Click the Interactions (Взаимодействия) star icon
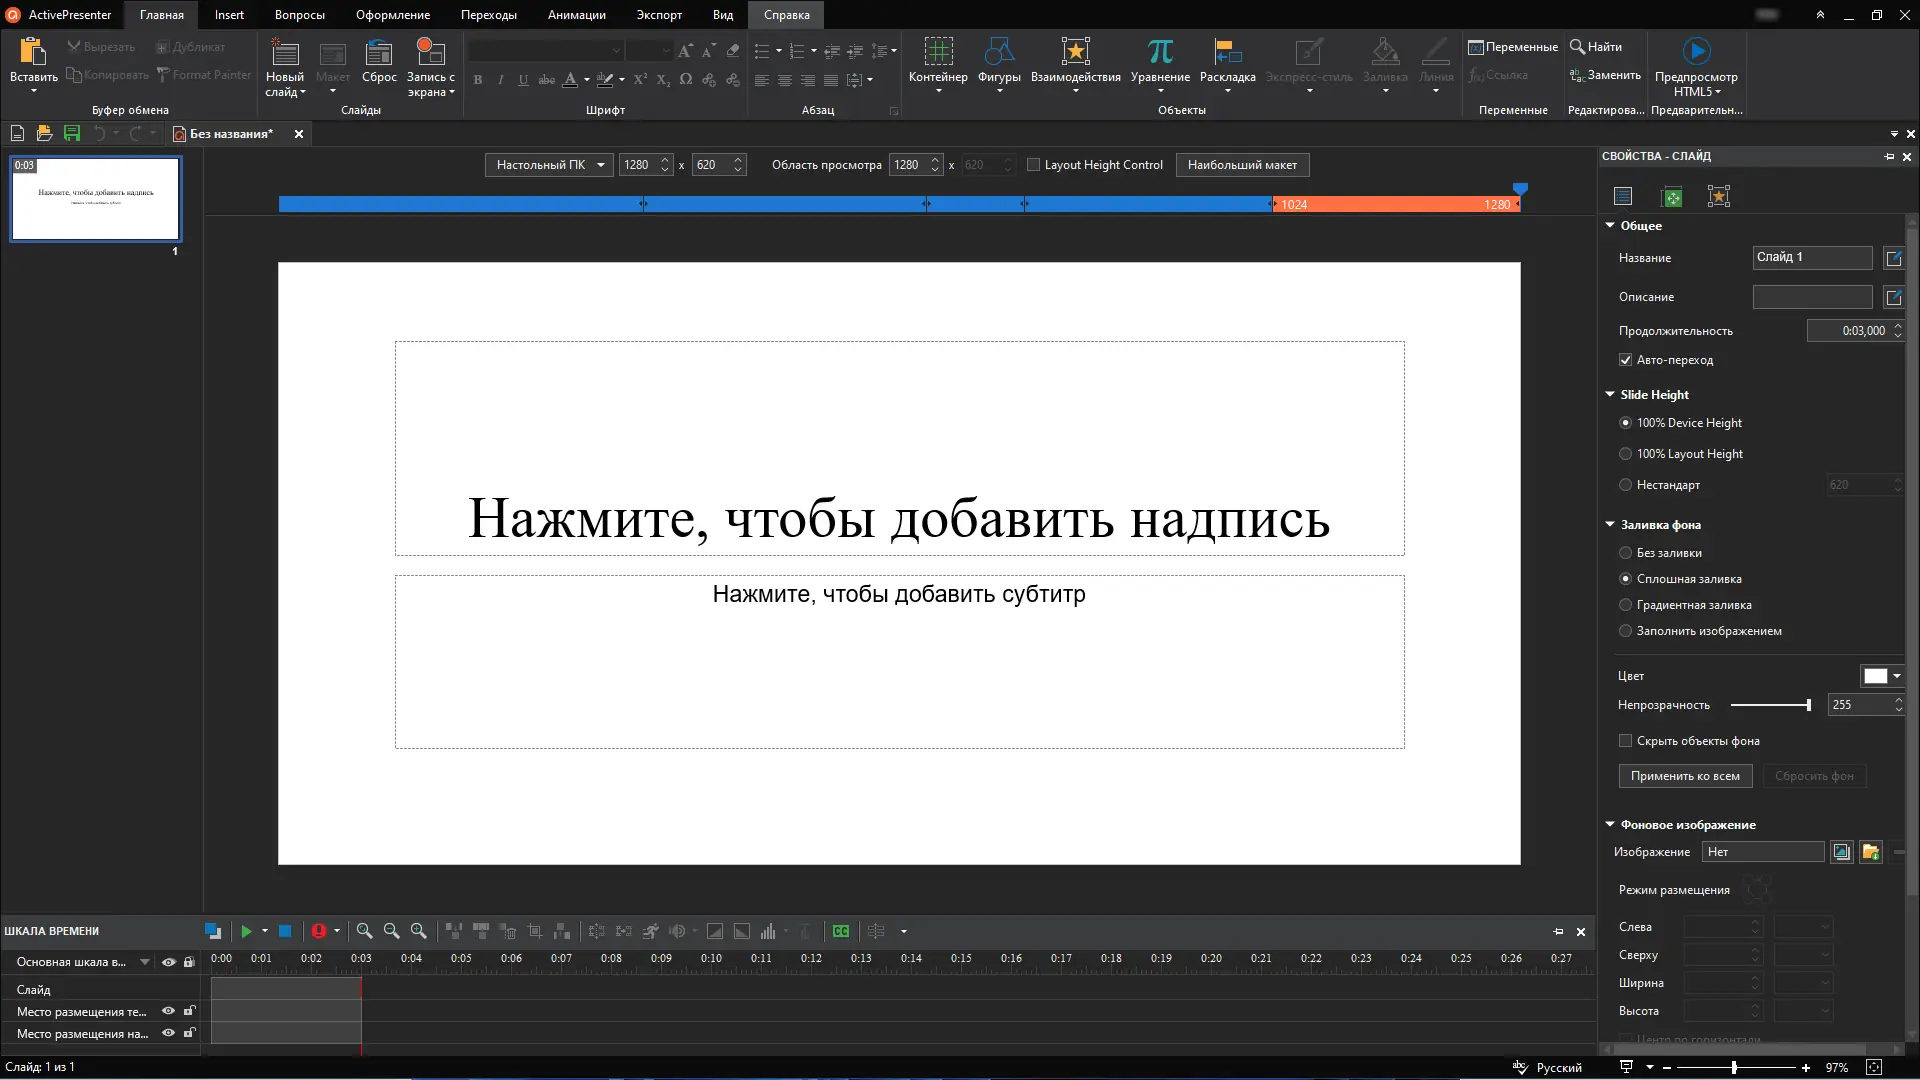The width and height of the screenshot is (1920, 1080). 1075,52
